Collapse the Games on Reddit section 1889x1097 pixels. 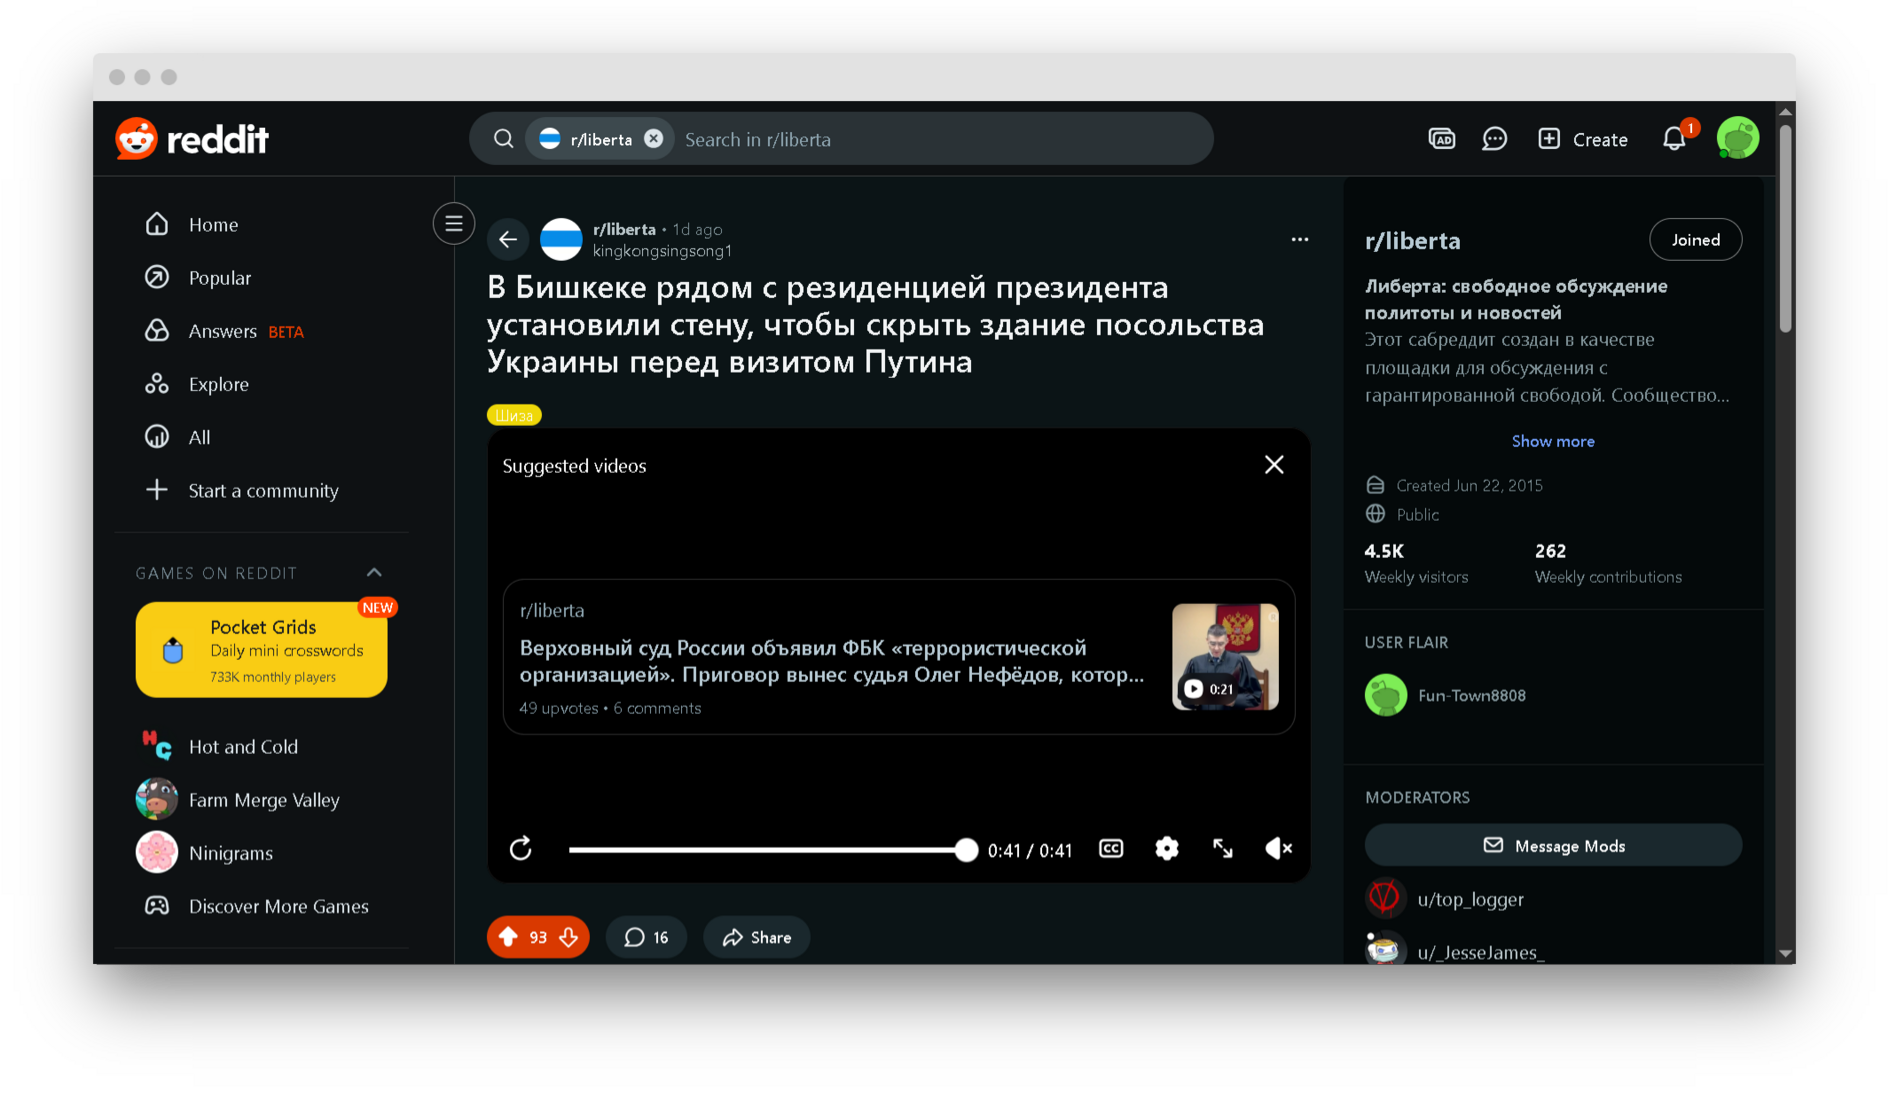374,573
